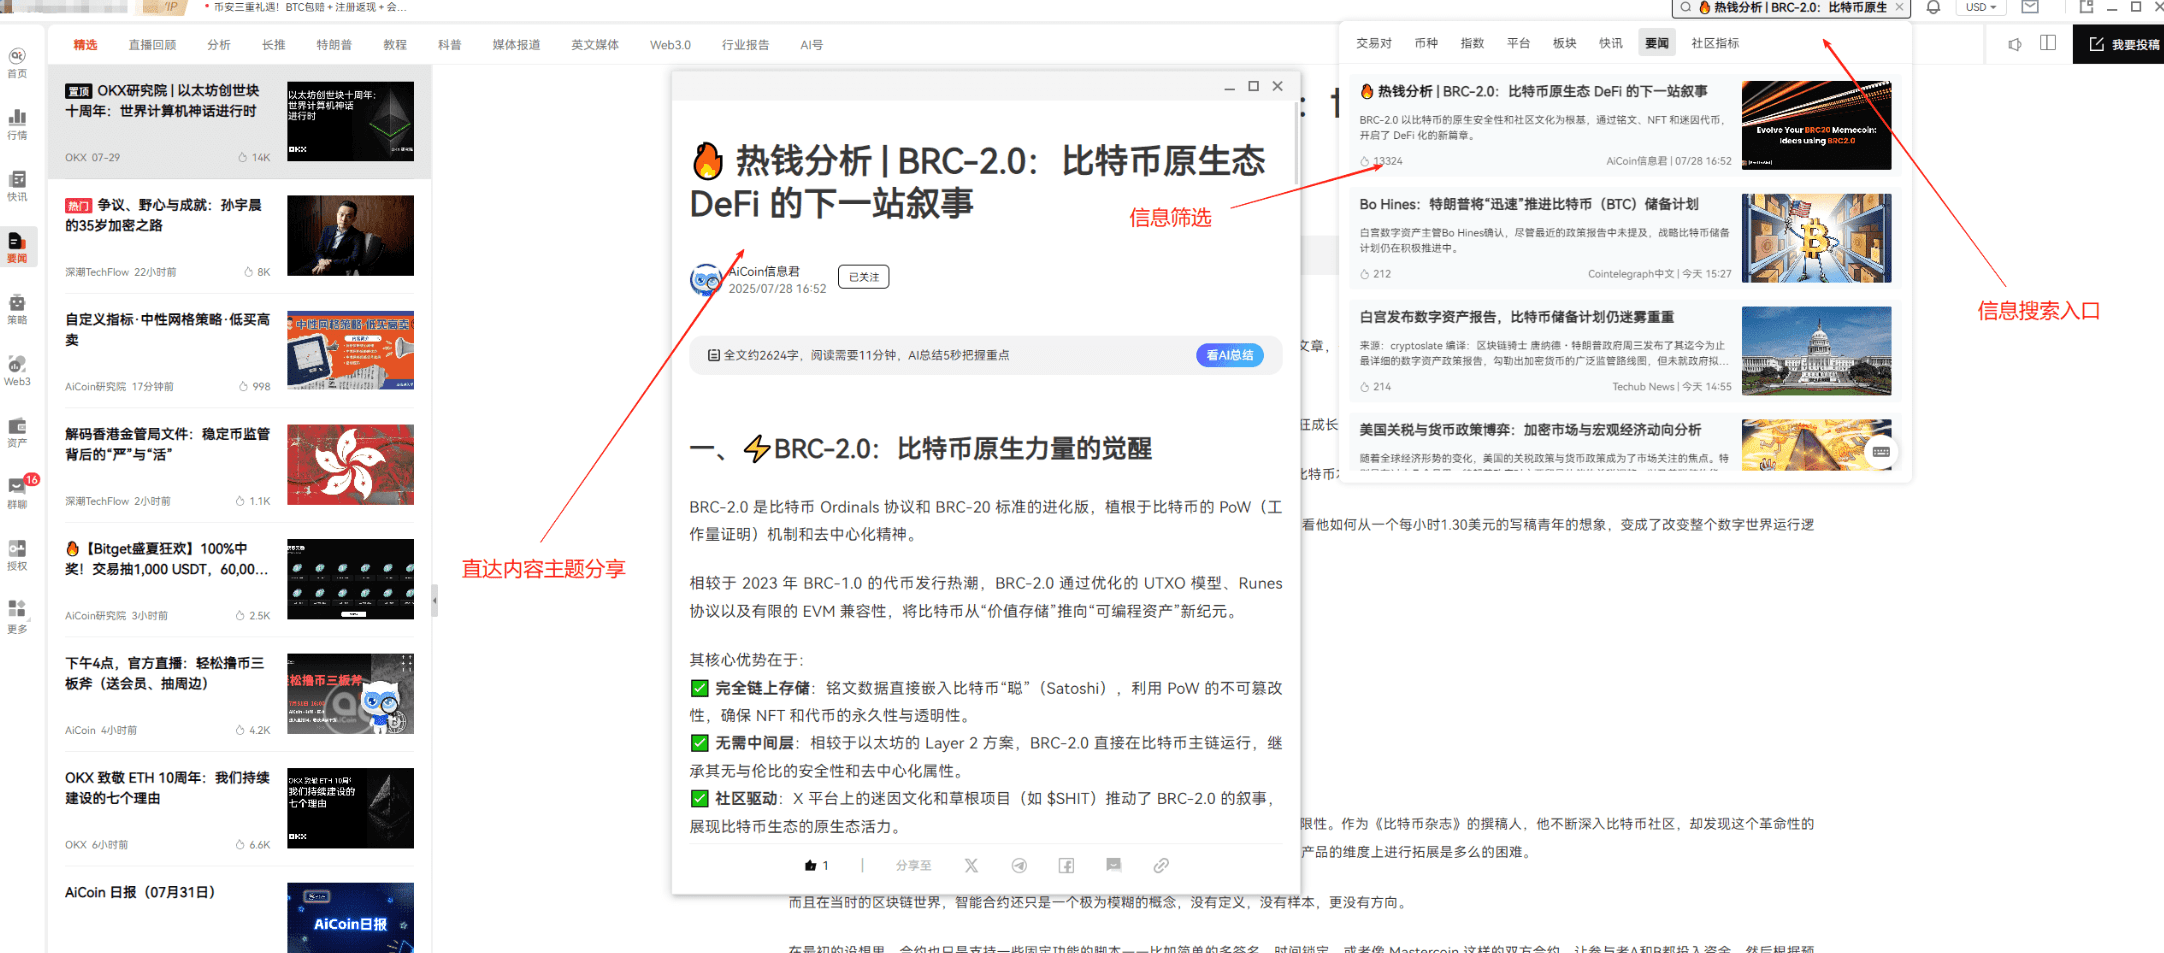The height and width of the screenshot is (953, 2164).
Task: Switch to the 特朗普 tab
Action: pyautogui.click(x=334, y=45)
